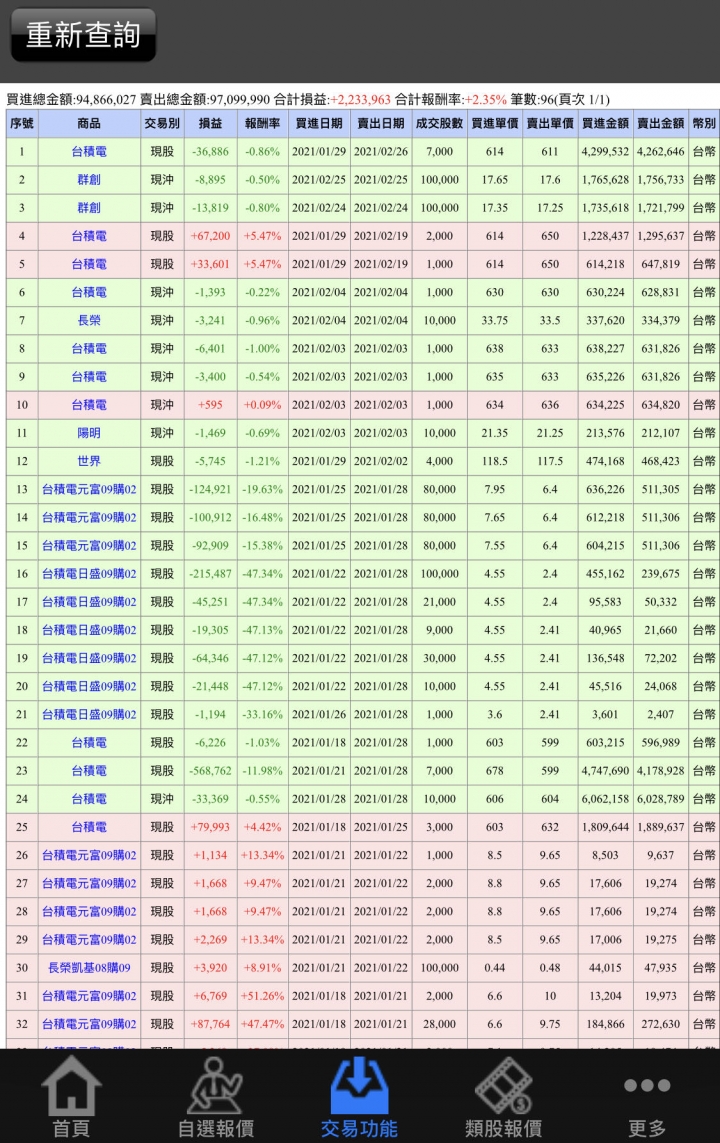Click the 賣出日期 column header
Image resolution: width=720 pixels, height=1143 pixels.
(x=380, y=123)
